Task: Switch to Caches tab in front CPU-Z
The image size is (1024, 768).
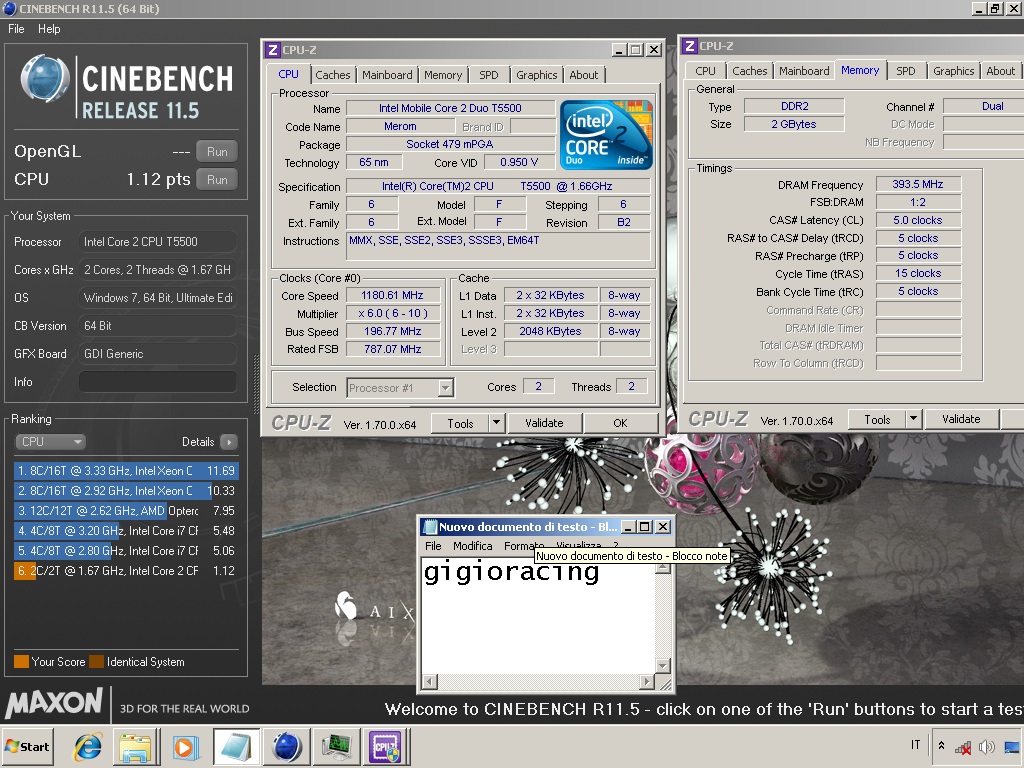Action: (x=332, y=75)
